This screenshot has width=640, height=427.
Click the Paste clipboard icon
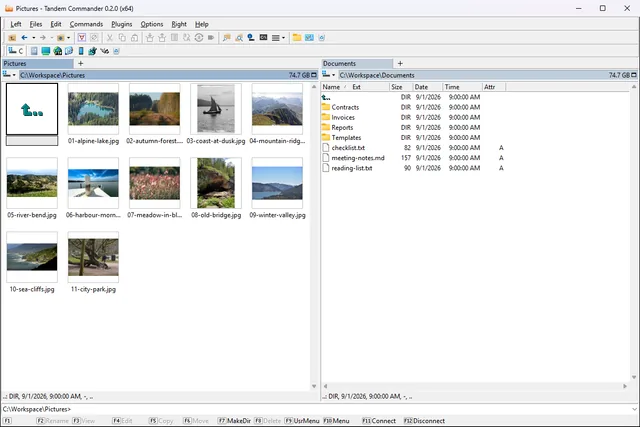coord(134,38)
